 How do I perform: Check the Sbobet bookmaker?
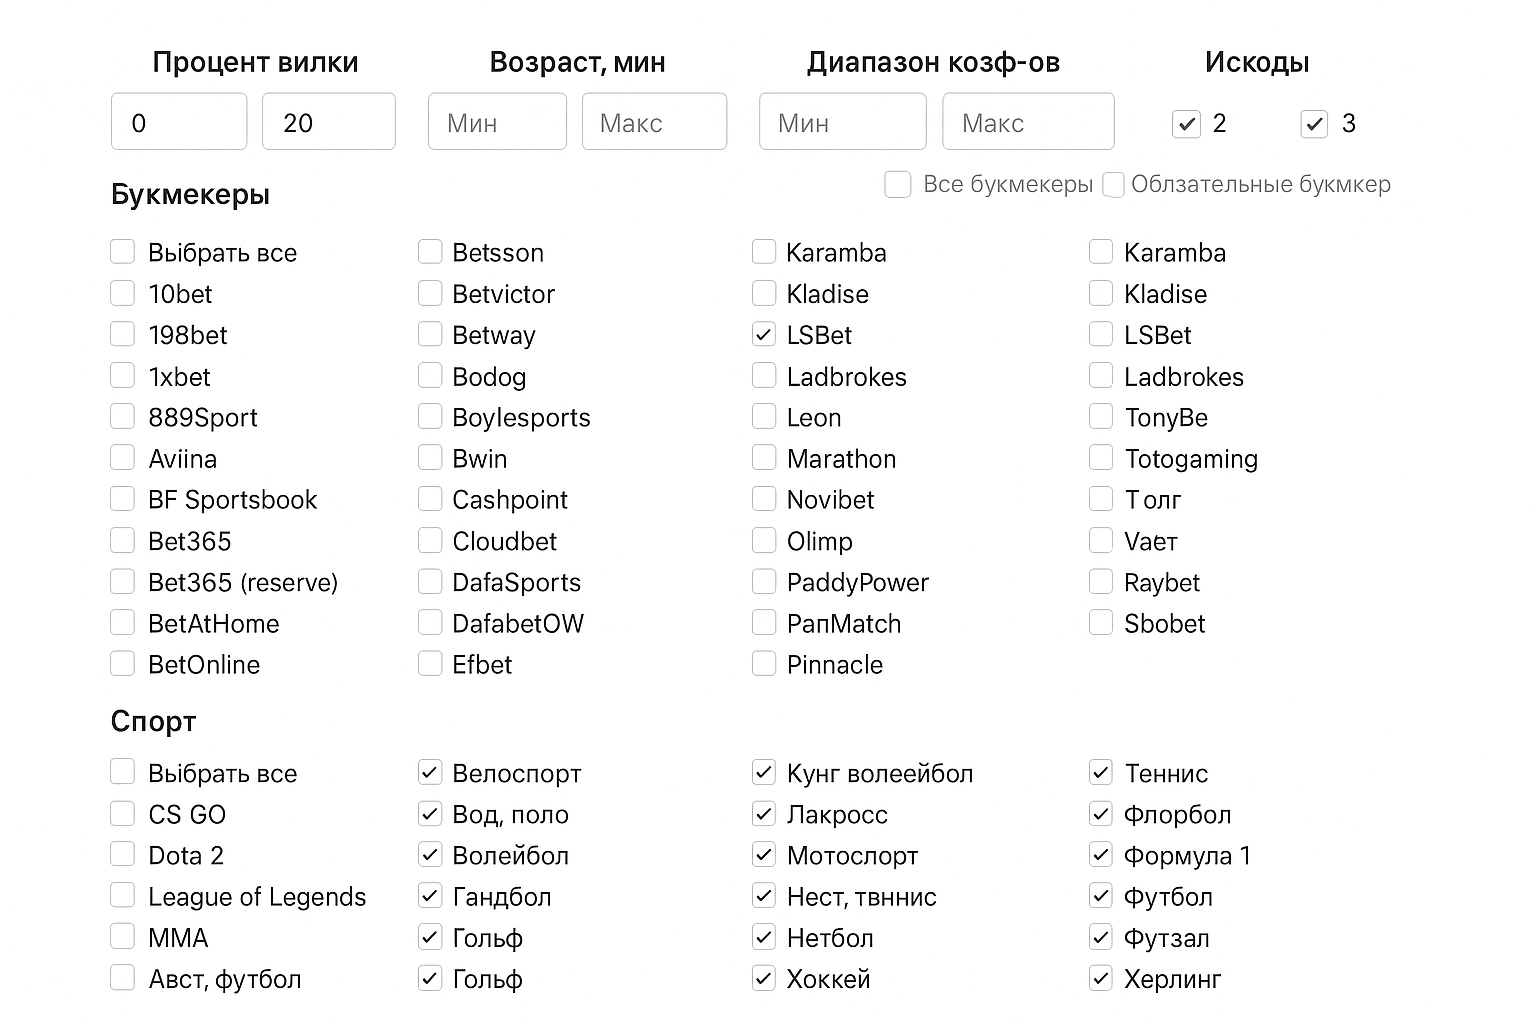(x=1101, y=623)
